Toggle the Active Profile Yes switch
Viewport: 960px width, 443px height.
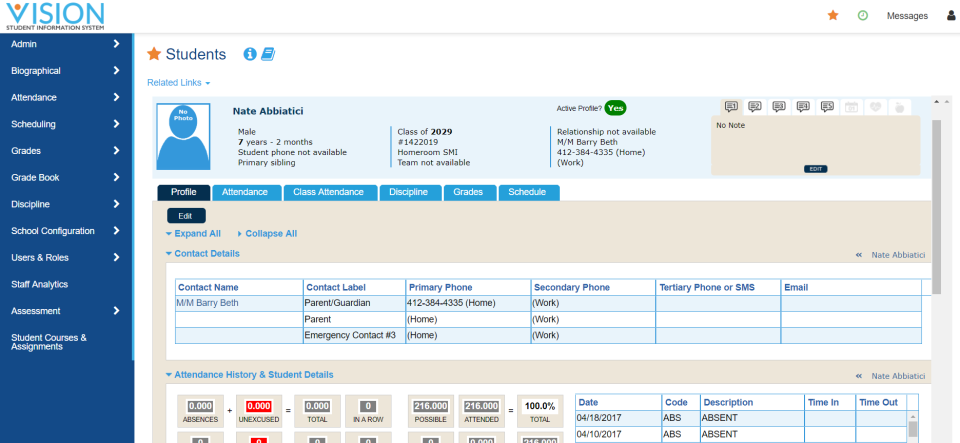tap(615, 108)
